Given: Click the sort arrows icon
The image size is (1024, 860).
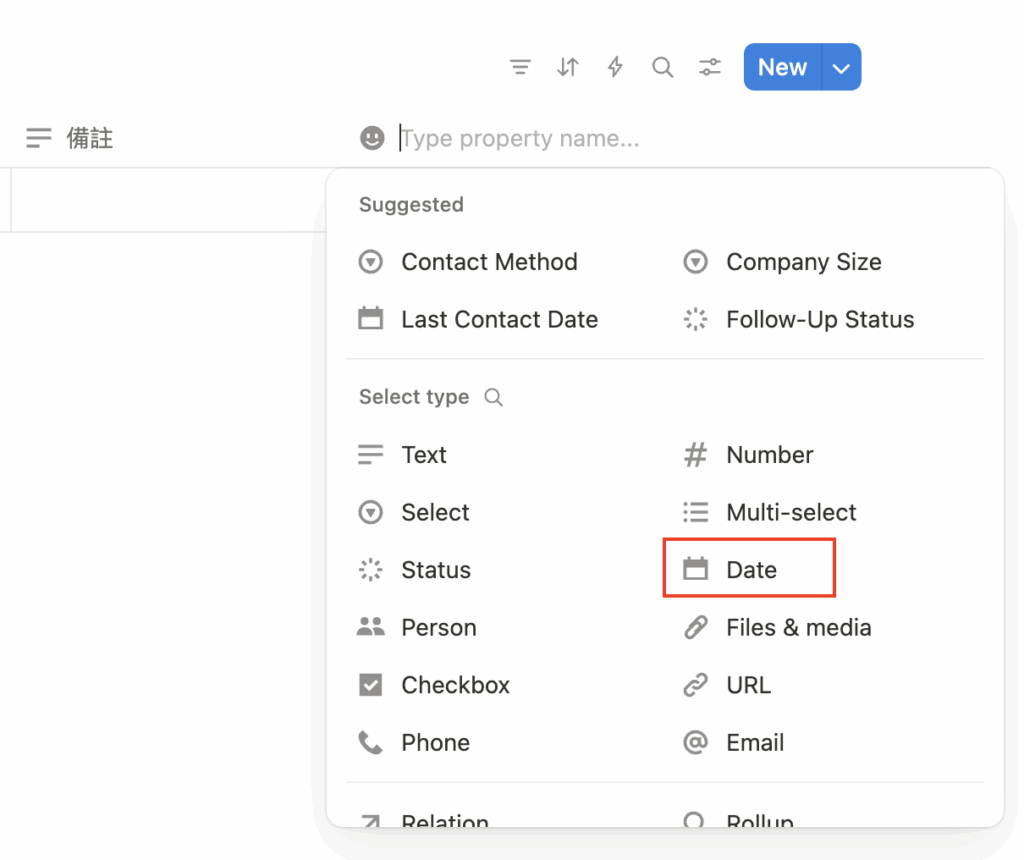Looking at the screenshot, I should pyautogui.click(x=568, y=67).
